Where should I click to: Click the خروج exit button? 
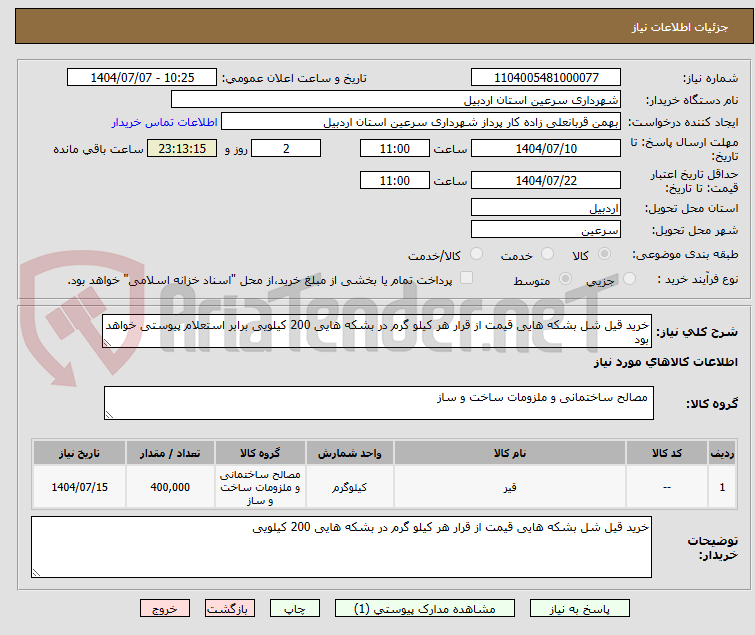click(165, 609)
